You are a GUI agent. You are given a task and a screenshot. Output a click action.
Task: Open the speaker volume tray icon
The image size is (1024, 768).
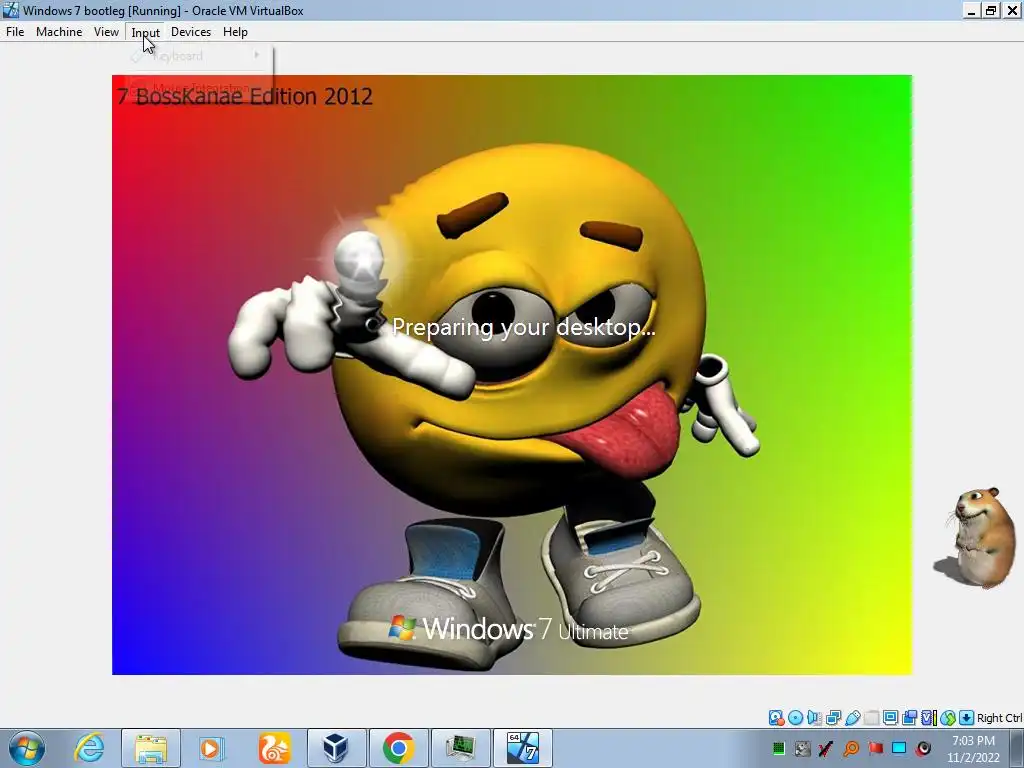923,748
